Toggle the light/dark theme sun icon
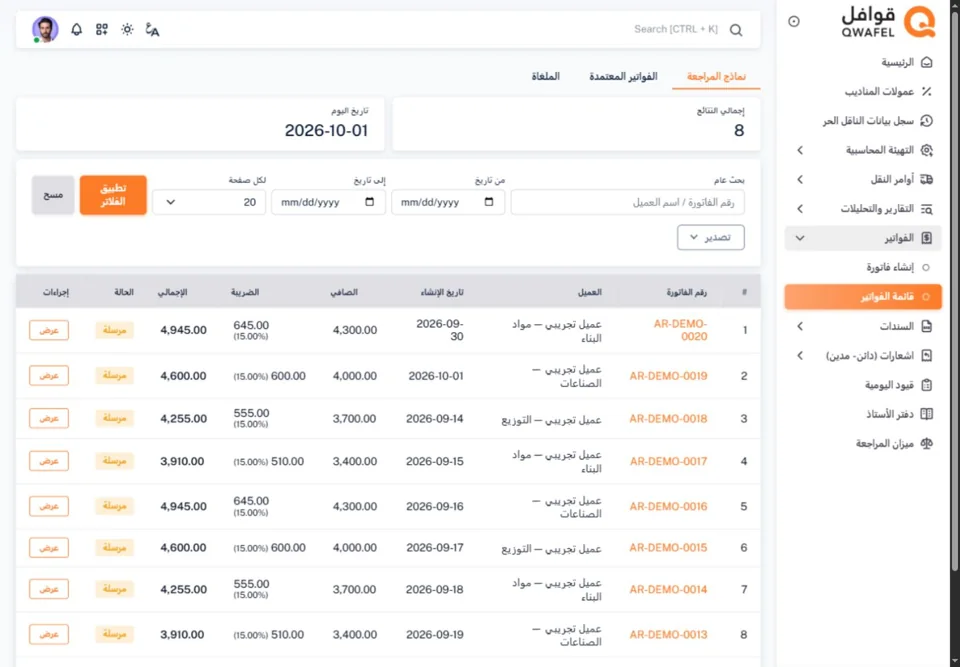 pos(127,29)
